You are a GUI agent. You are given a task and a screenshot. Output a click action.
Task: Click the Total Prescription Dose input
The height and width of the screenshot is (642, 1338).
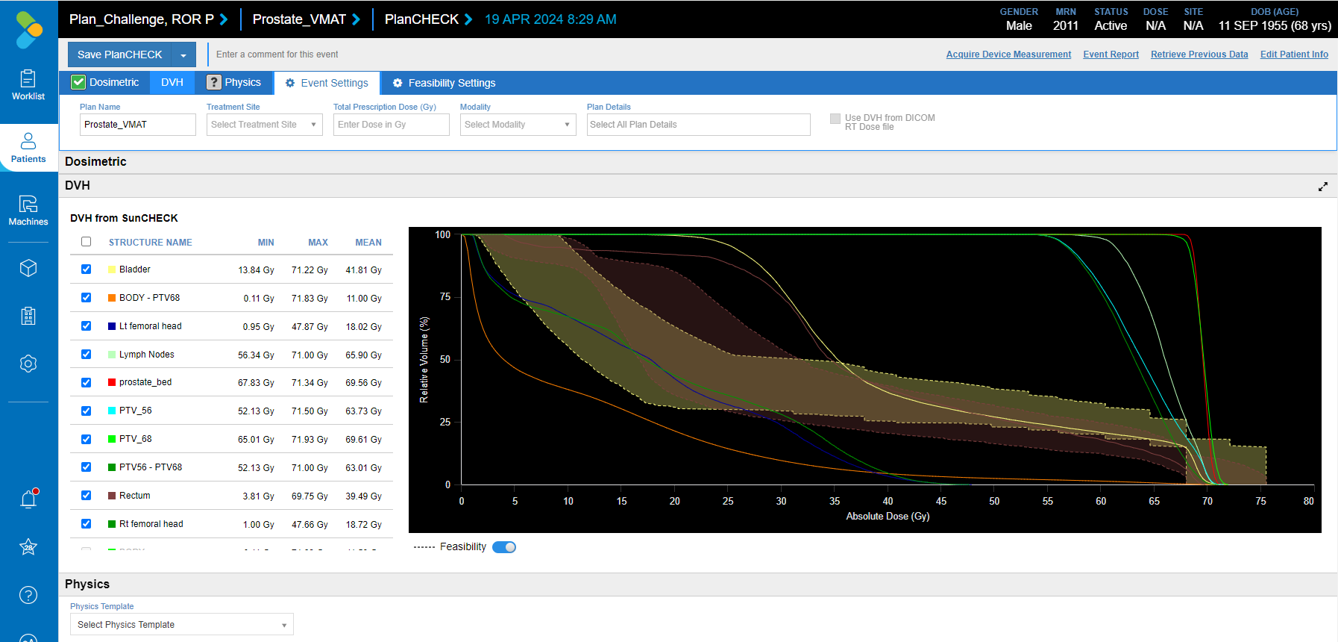391,125
